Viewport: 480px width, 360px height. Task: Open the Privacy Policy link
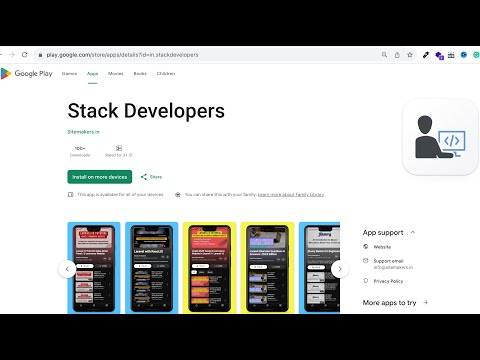(388, 281)
